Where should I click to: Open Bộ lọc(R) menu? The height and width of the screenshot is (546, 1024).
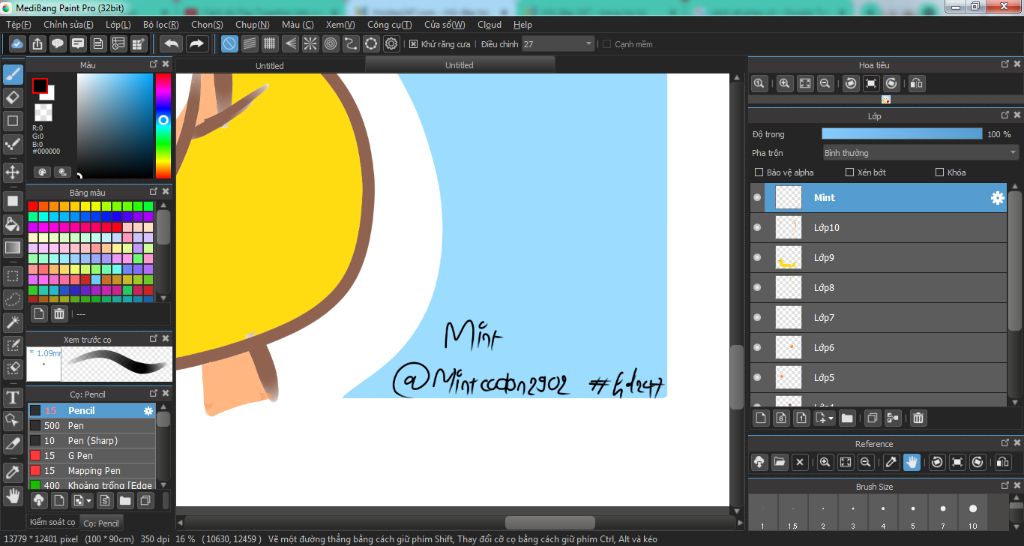tap(161, 25)
